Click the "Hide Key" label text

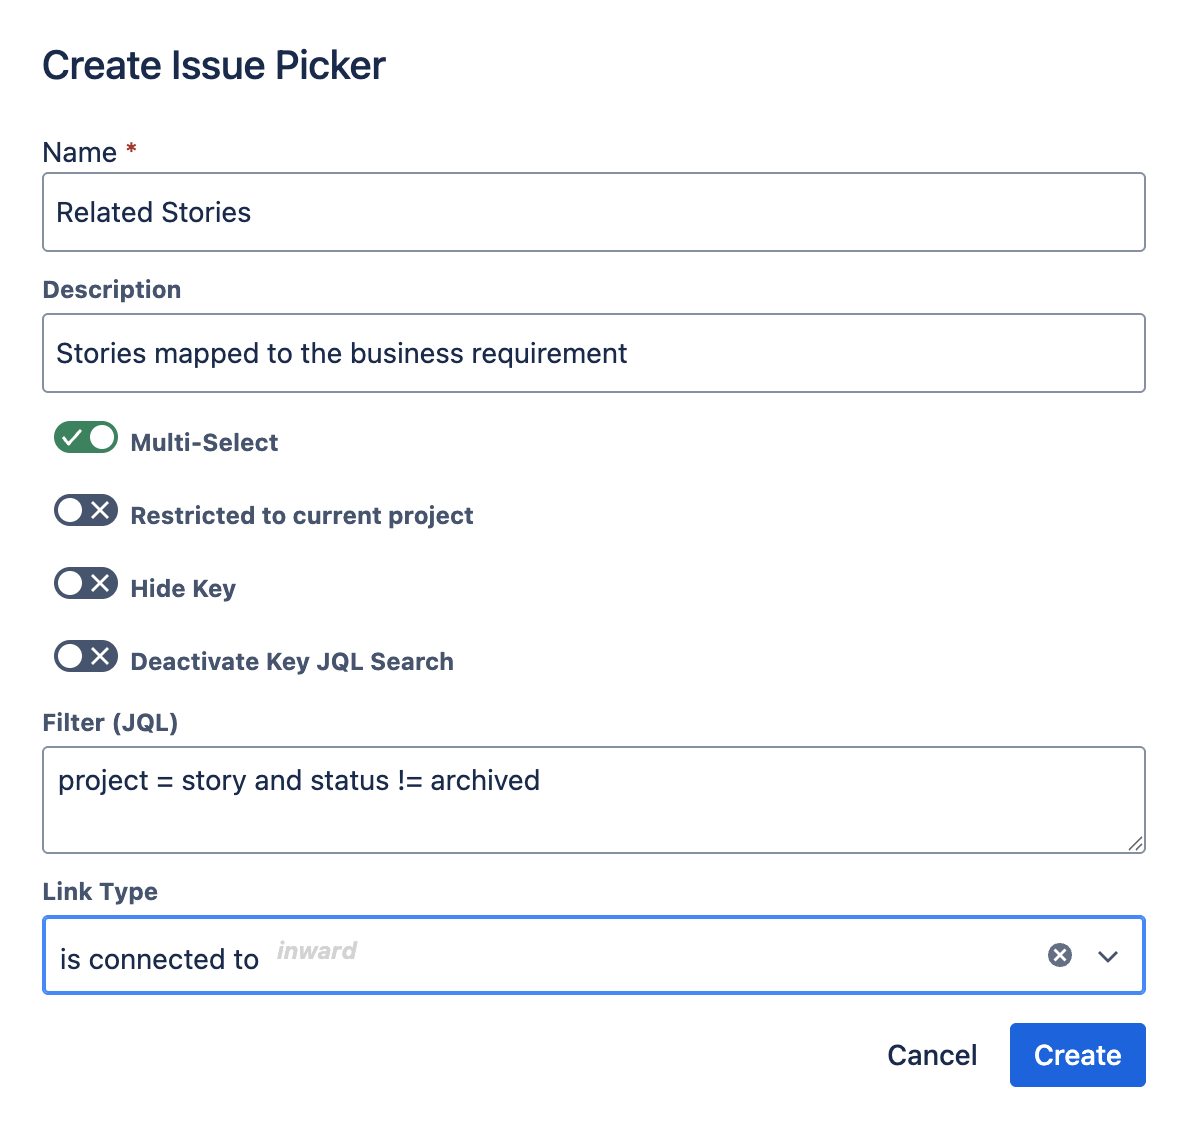[x=183, y=588]
